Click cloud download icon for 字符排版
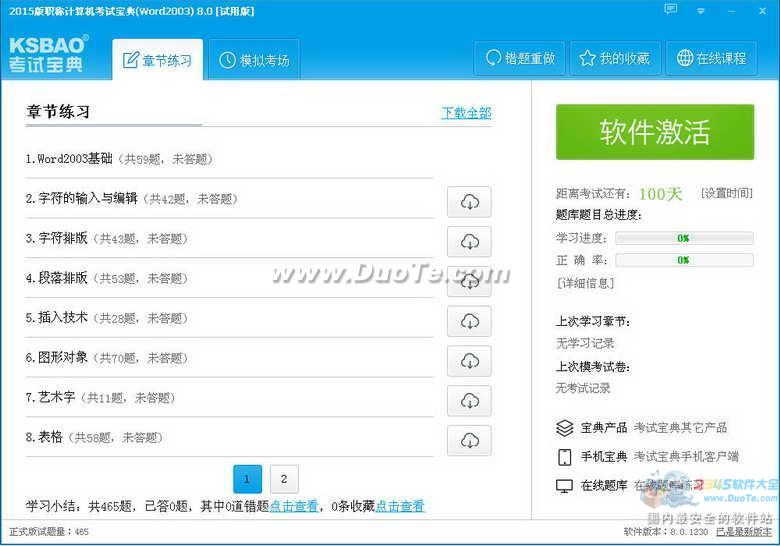 point(469,242)
